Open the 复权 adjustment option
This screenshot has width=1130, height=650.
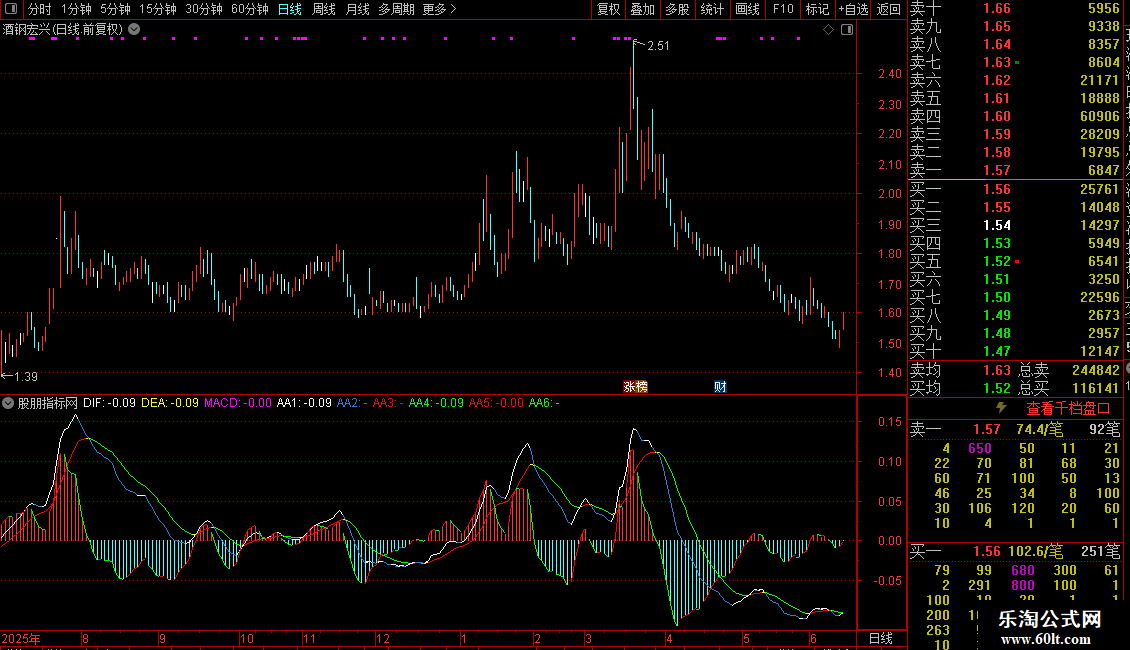[608, 9]
